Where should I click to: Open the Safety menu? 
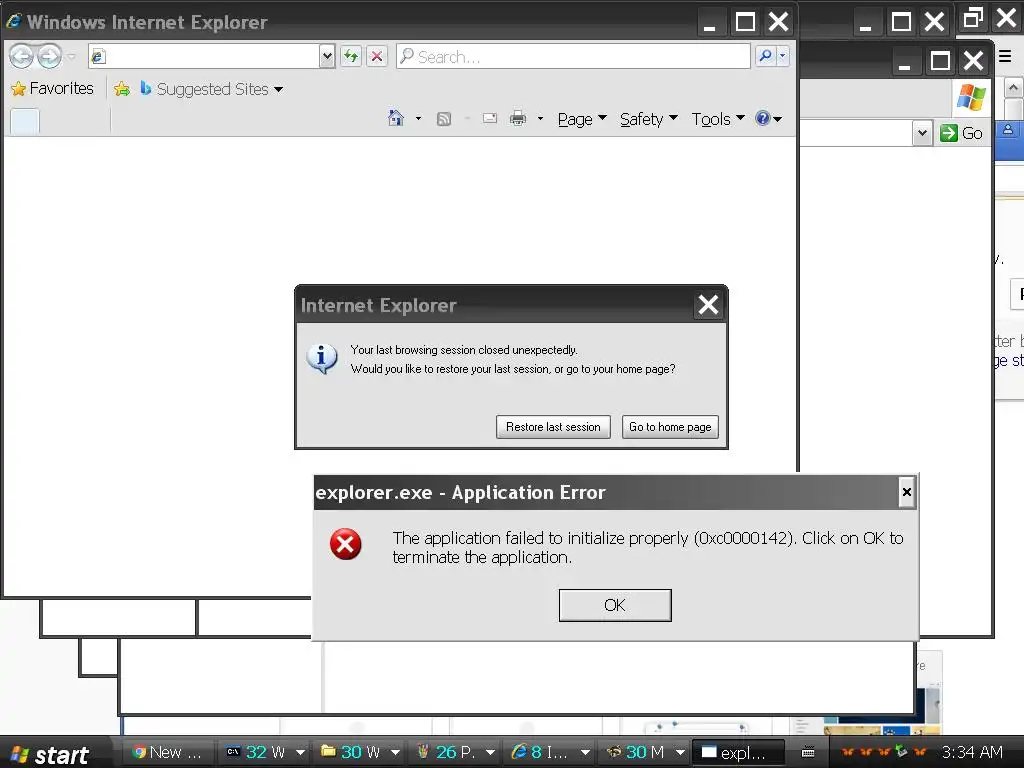pyautogui.click(x=648, y=119)
